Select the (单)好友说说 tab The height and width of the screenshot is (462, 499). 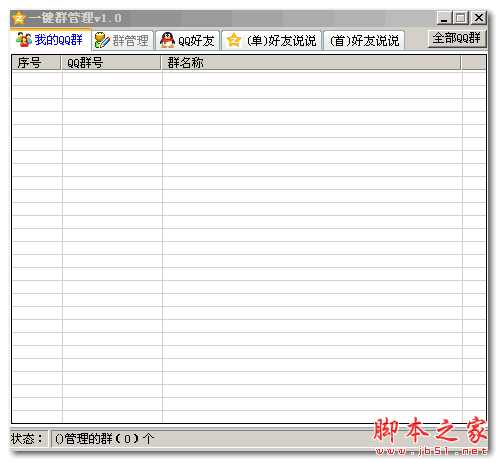click(x=272, y=41)
